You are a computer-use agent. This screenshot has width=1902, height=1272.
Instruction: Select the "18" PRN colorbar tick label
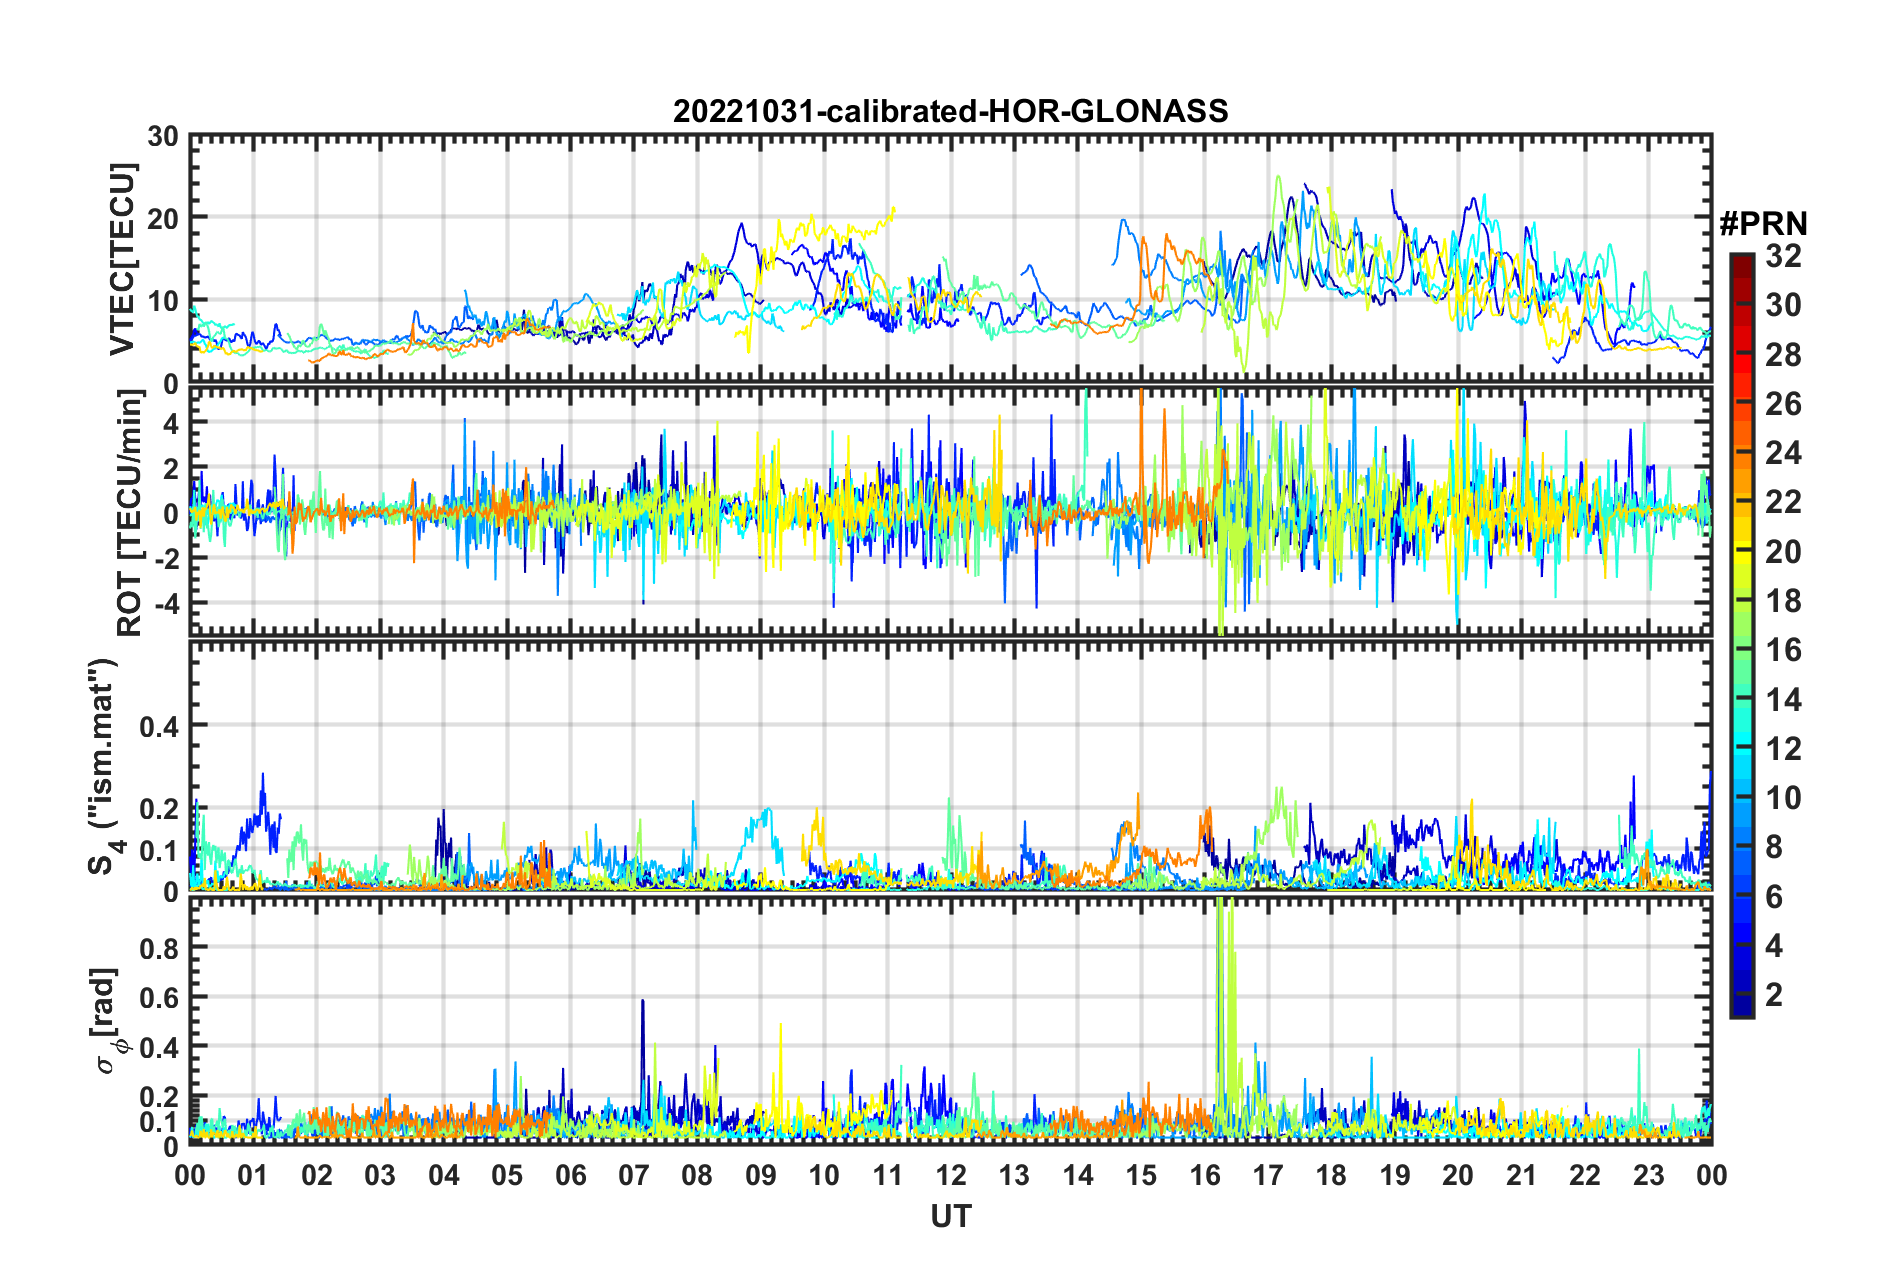pos(1783,601)
